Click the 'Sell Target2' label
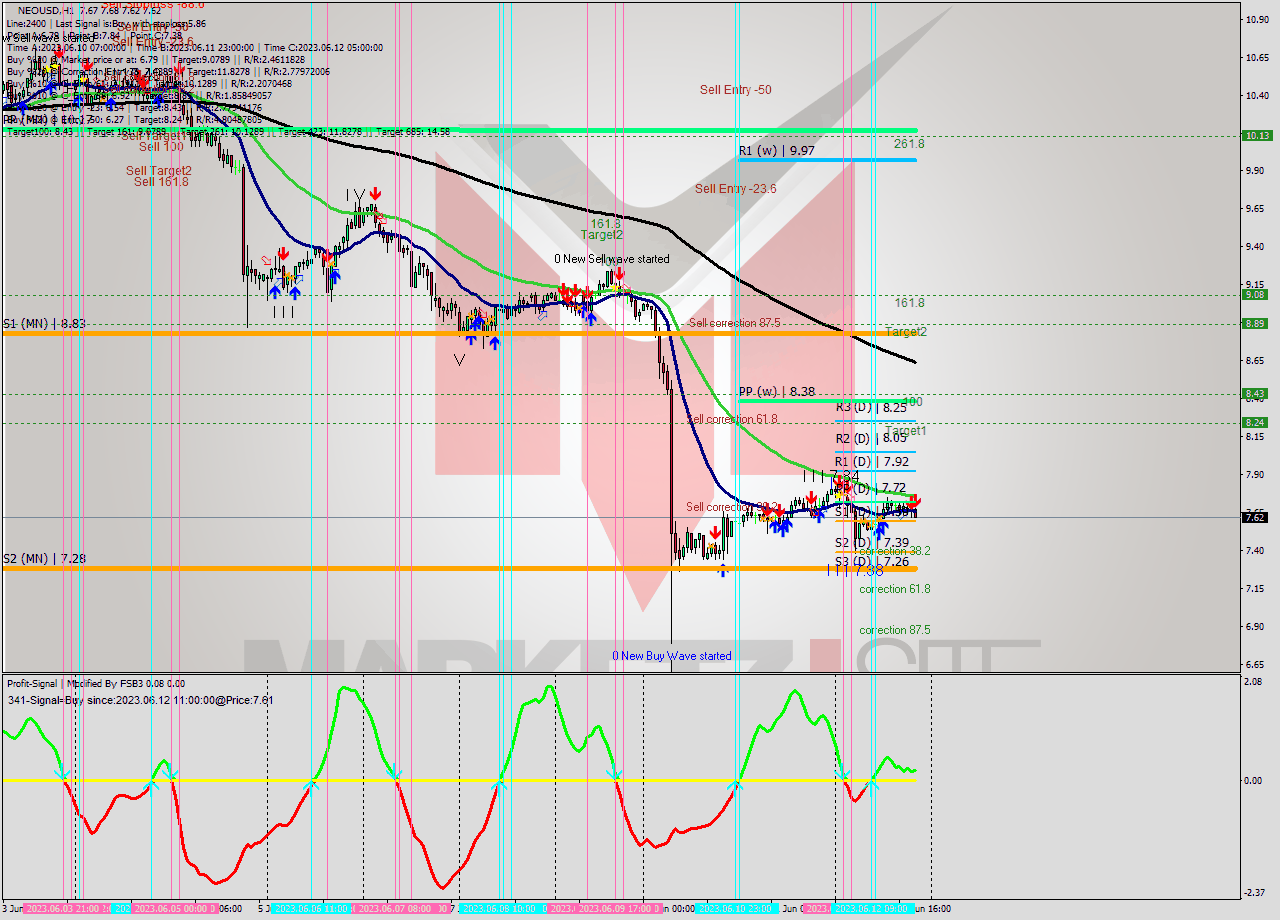The width and height of the screenshot is (1280, 920). click(x=158, y=171)
